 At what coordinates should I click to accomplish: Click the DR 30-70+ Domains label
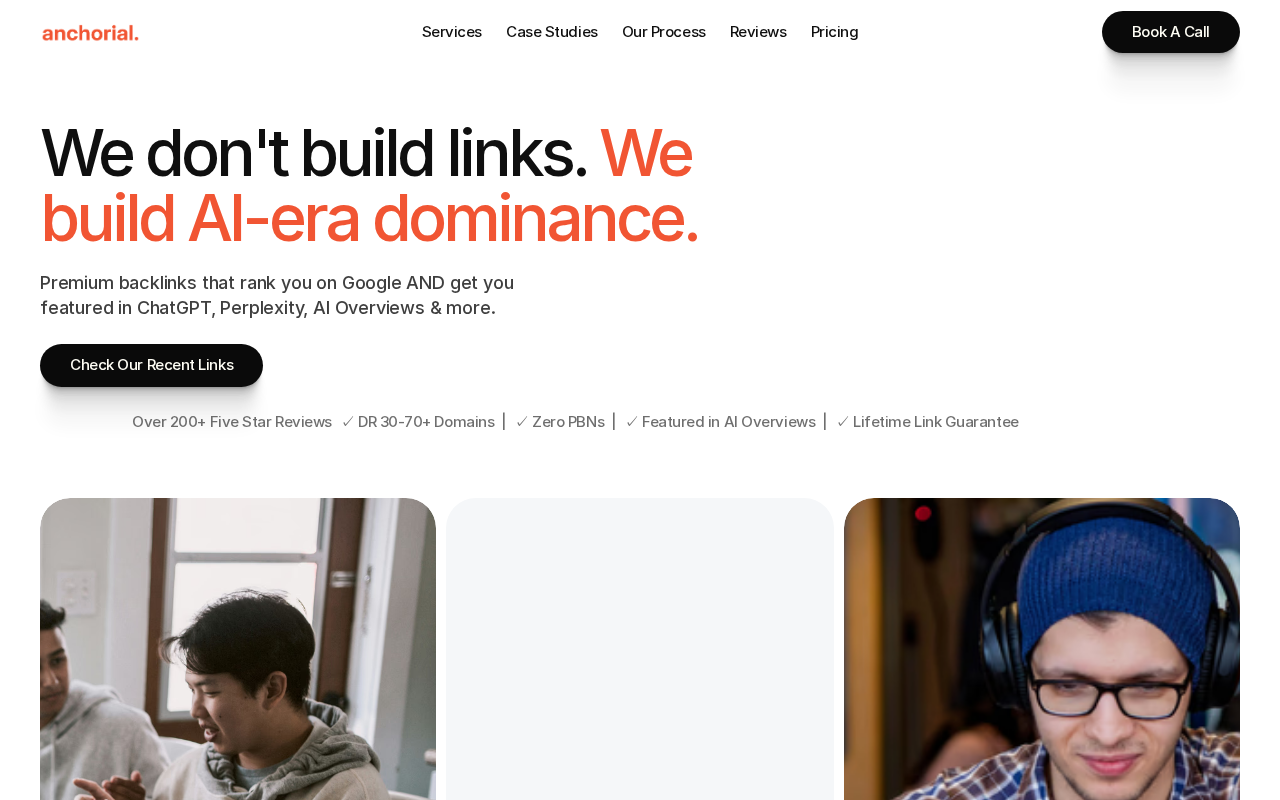point(426,422)
